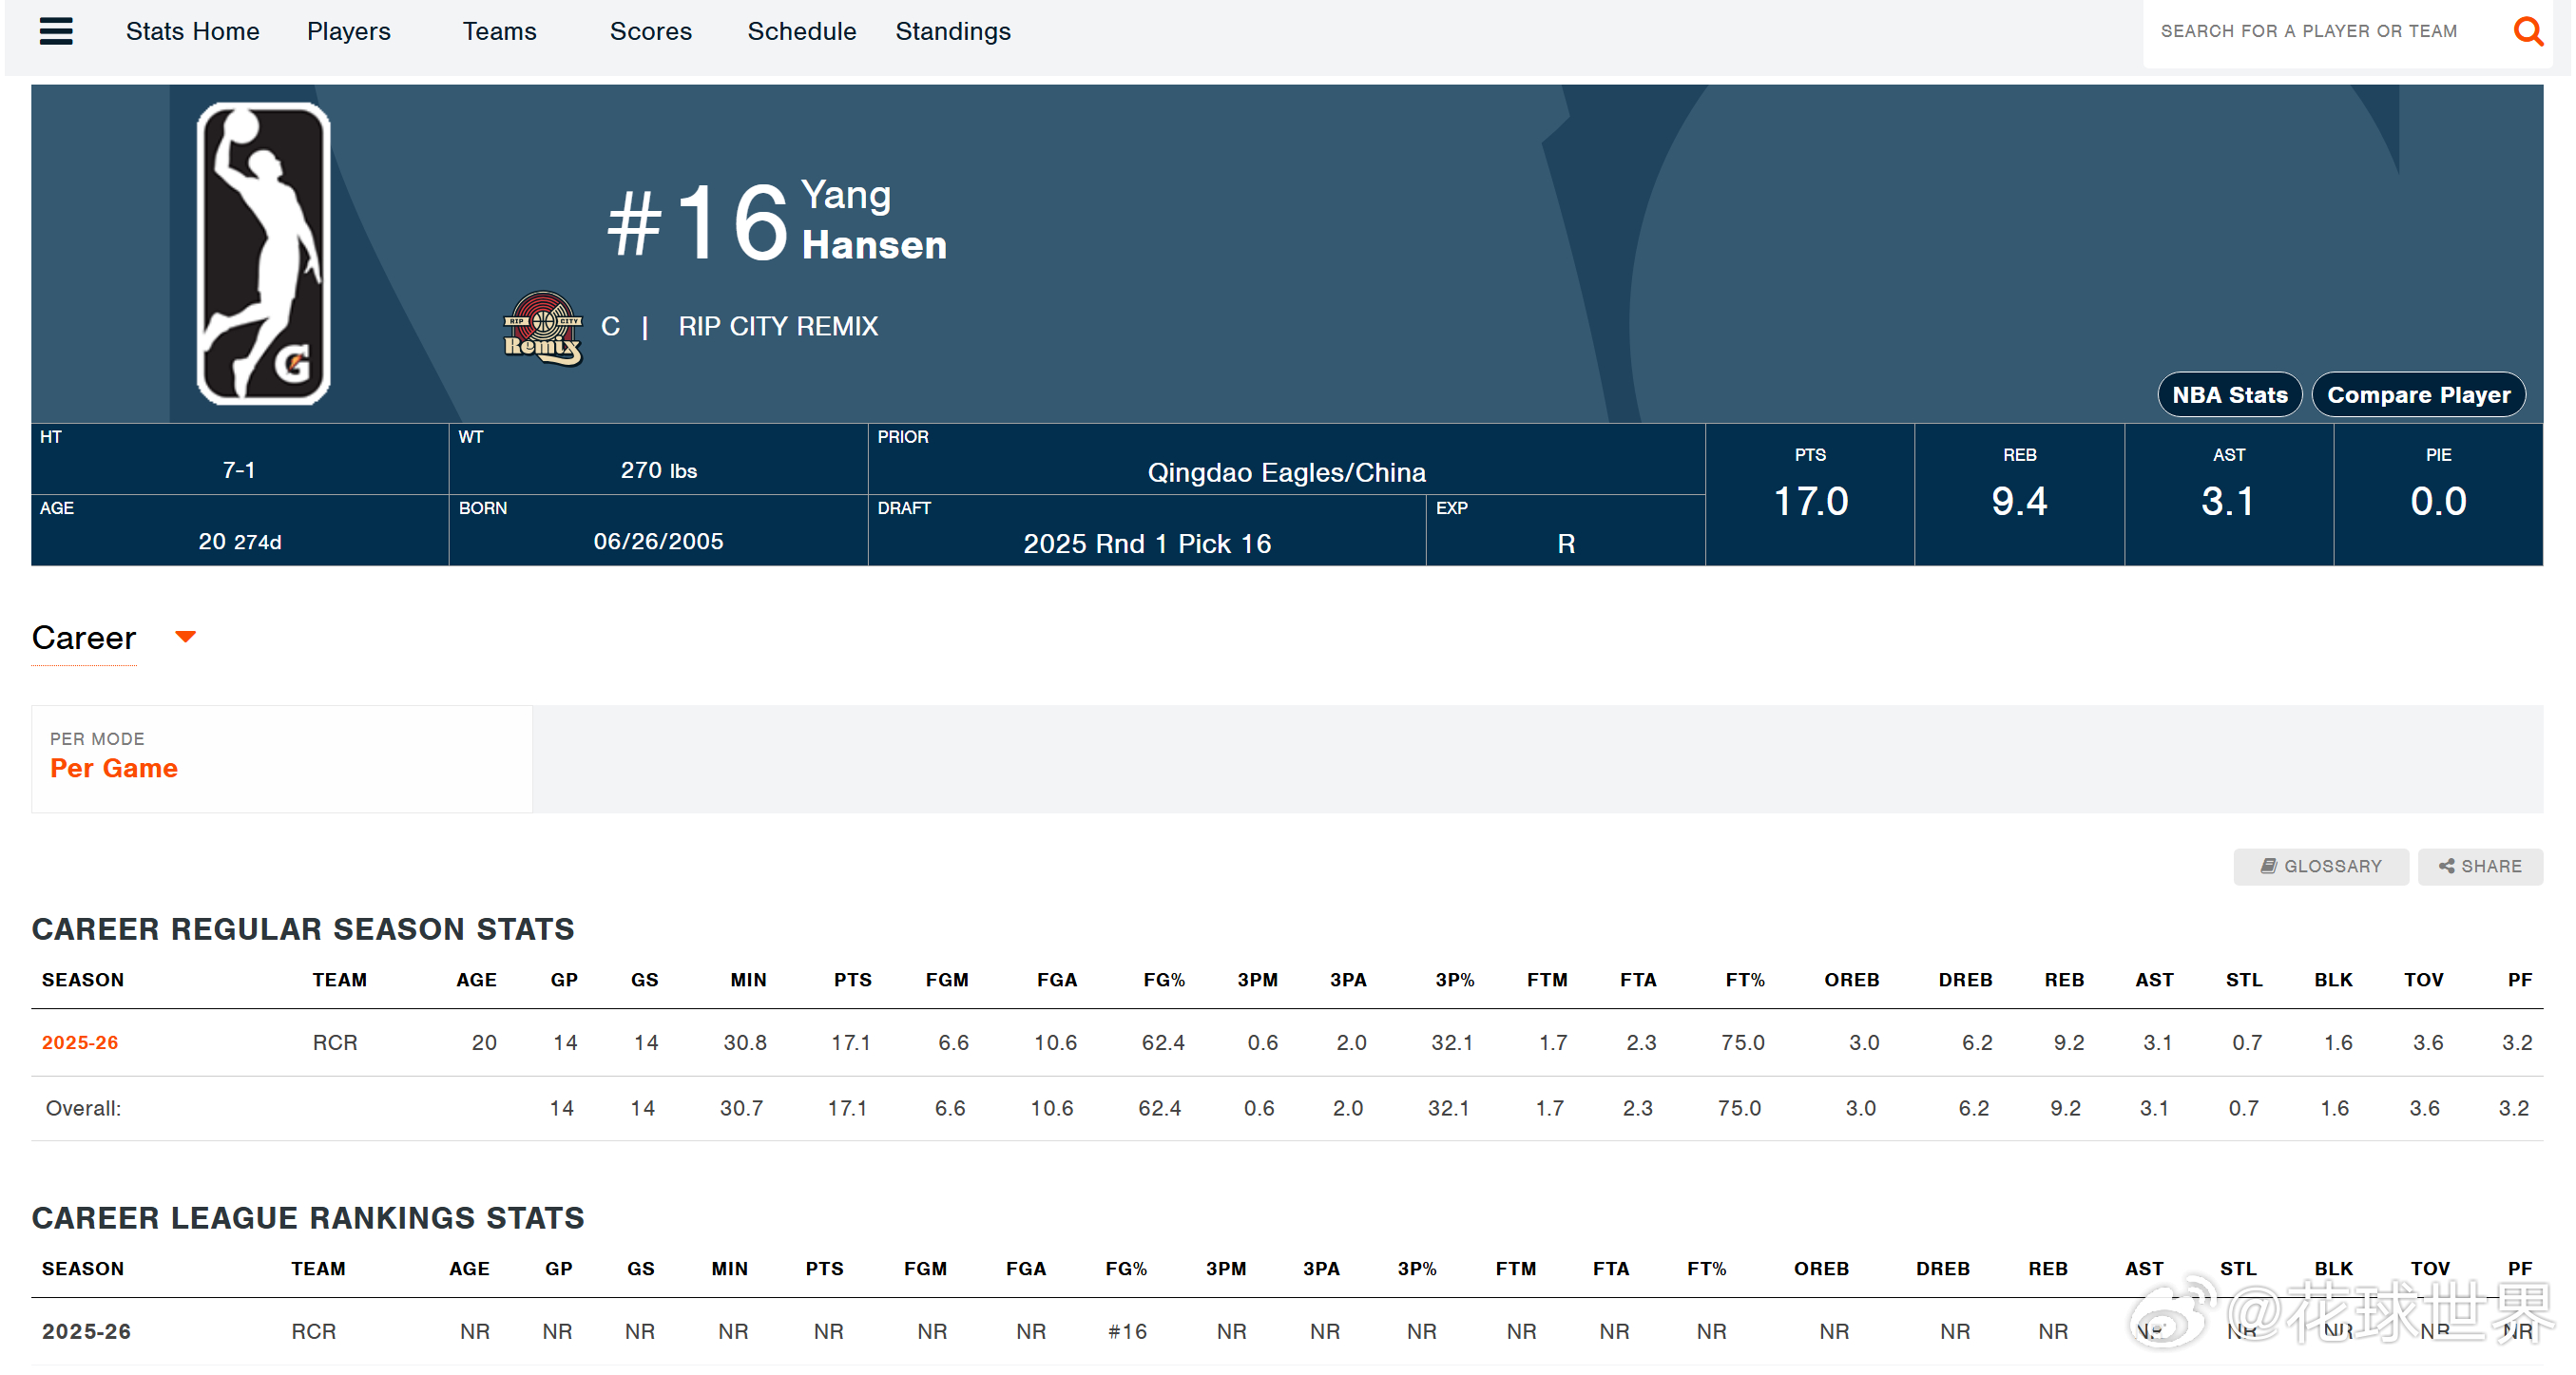View the Standings page
The height and width of the screenshot is (1375, 2576).
(952, 31)
